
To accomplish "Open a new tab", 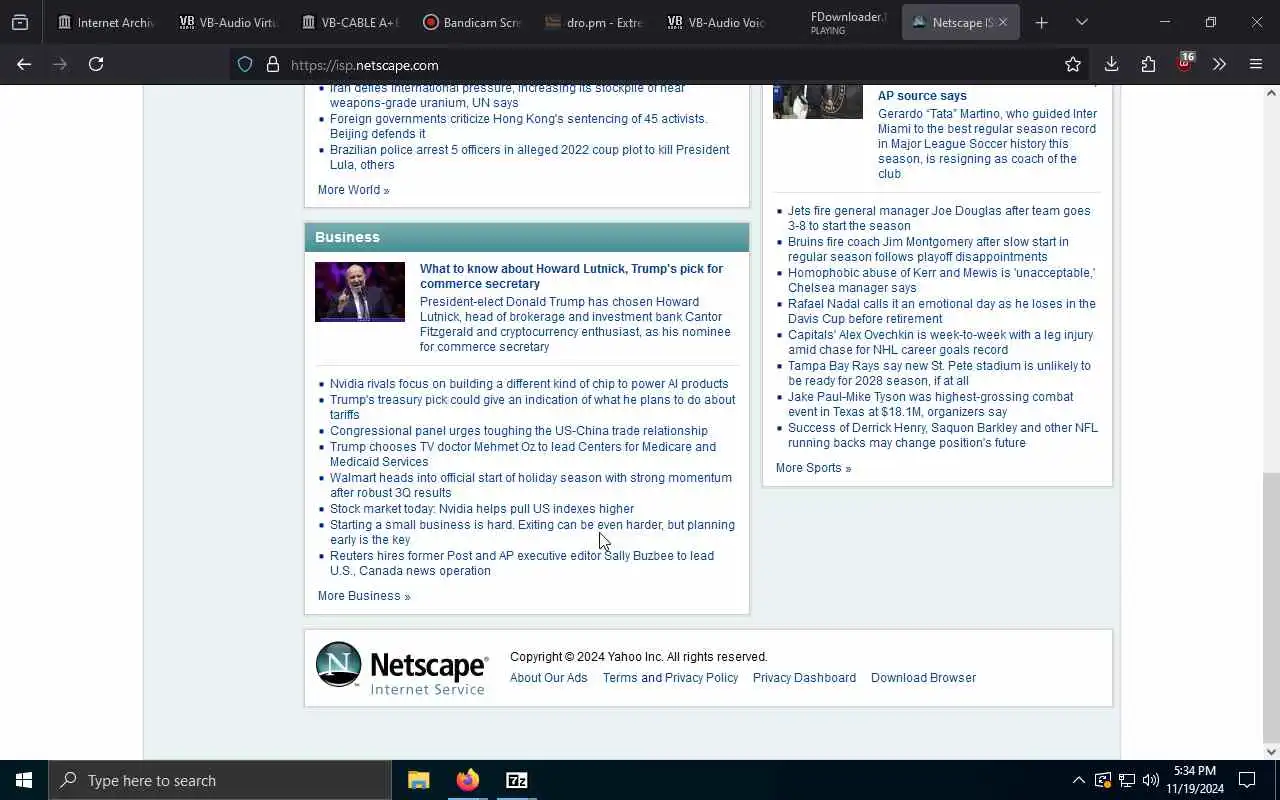I will [1041, 22].
